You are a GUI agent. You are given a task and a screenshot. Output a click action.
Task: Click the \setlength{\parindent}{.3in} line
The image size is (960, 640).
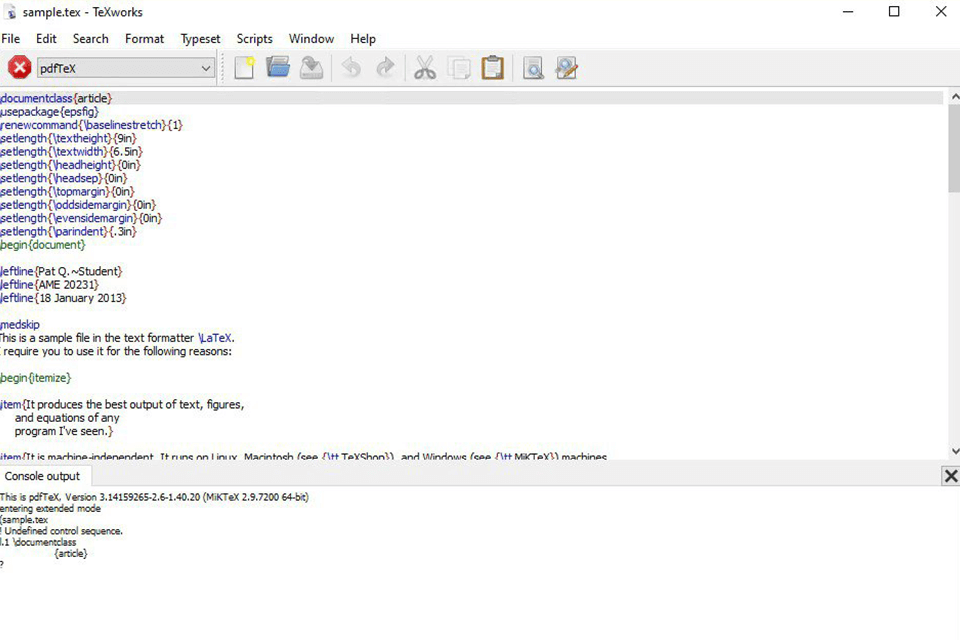(x=69, y=232)
